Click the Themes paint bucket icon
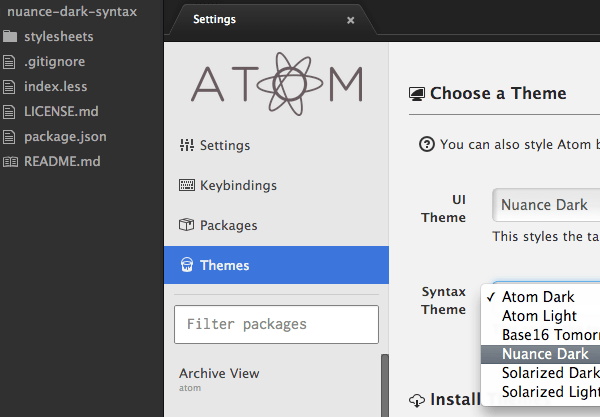The image size is (600, 417). 187,265
